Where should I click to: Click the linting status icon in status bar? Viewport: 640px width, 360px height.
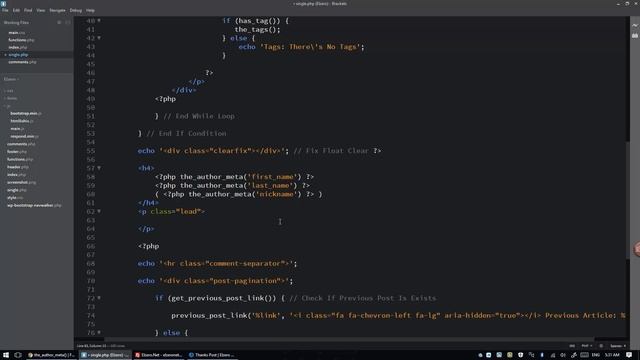coord(601,346)
